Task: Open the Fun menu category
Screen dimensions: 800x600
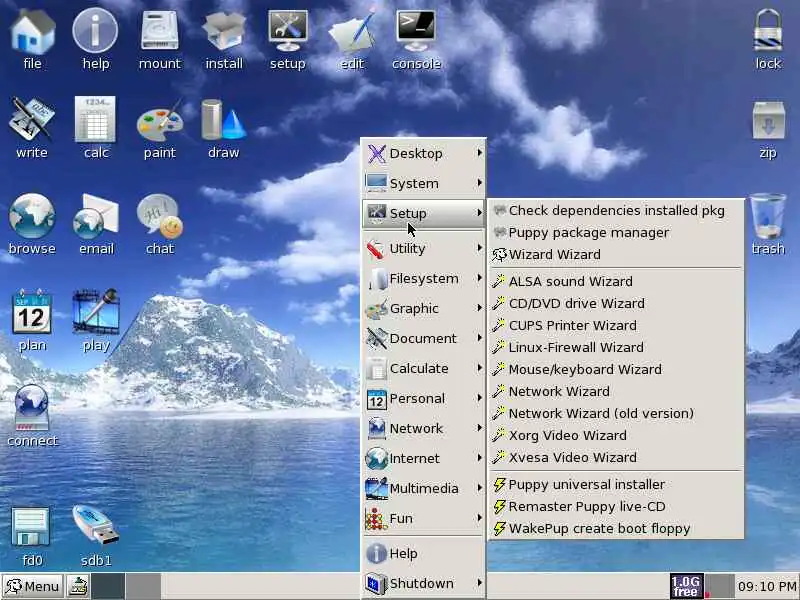Action: [x=424, y=518]
